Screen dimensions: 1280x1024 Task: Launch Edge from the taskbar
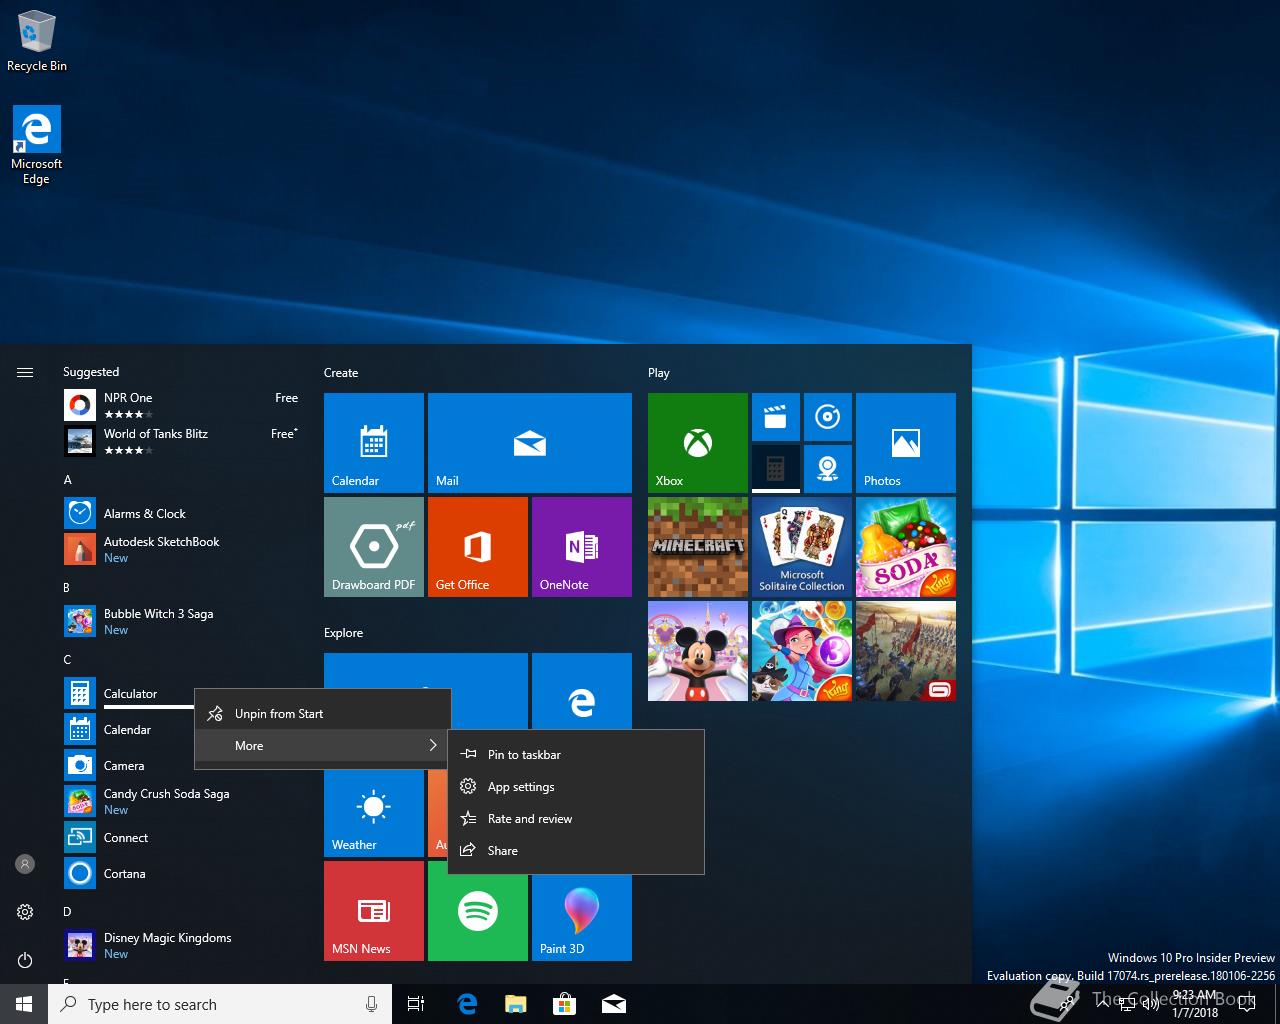[467, 1004]
